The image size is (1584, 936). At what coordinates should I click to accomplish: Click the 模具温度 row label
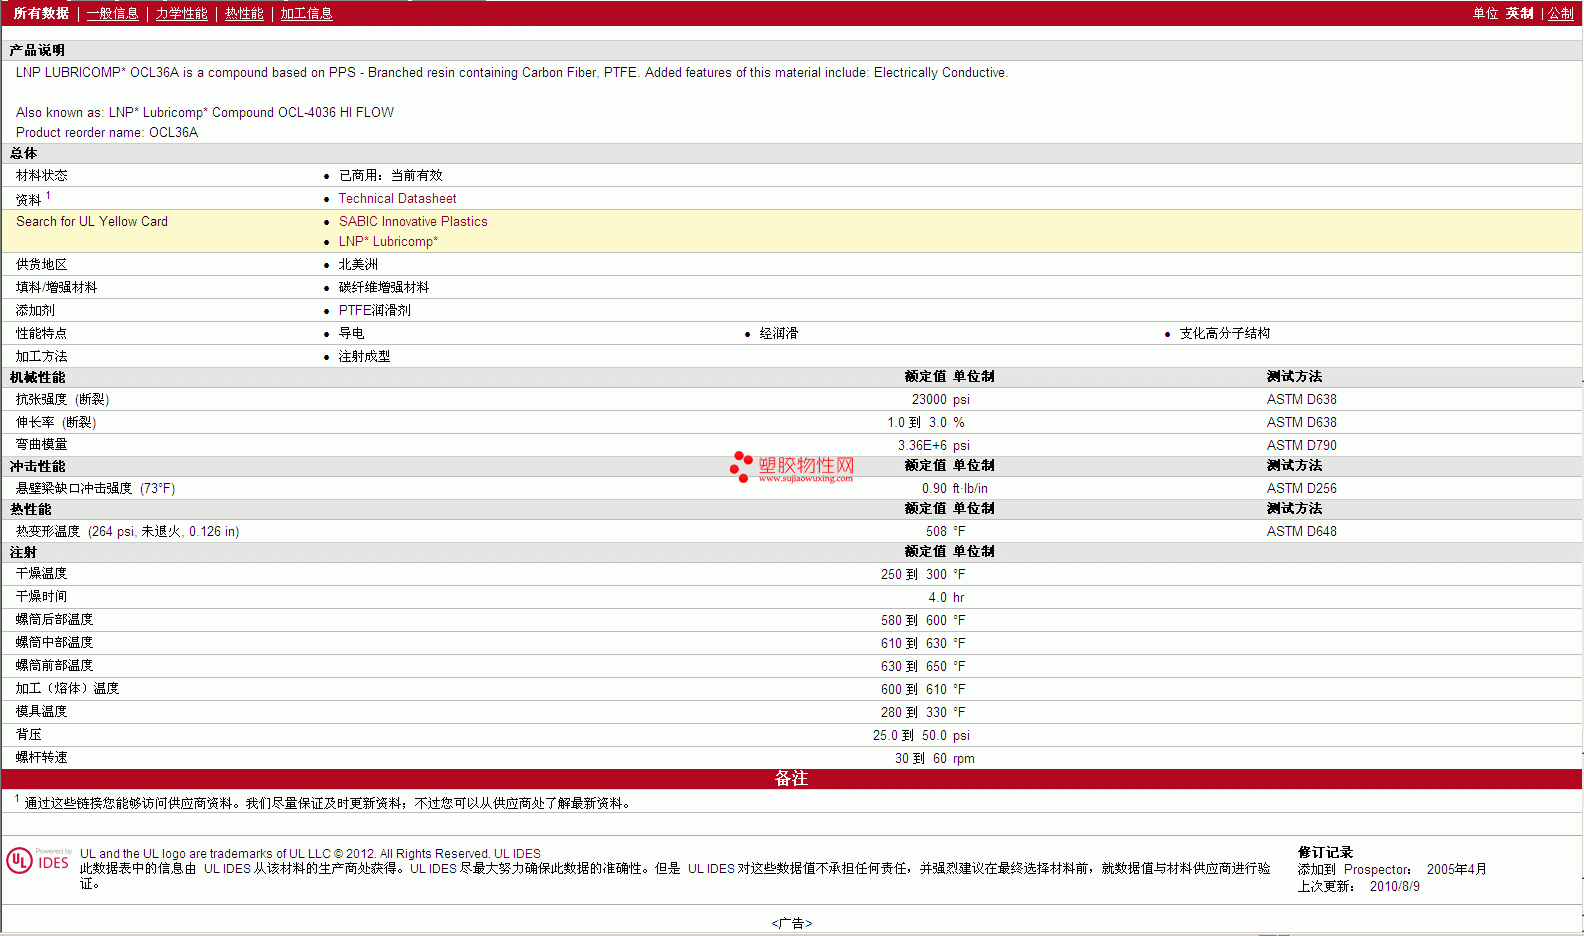(41, 712)
